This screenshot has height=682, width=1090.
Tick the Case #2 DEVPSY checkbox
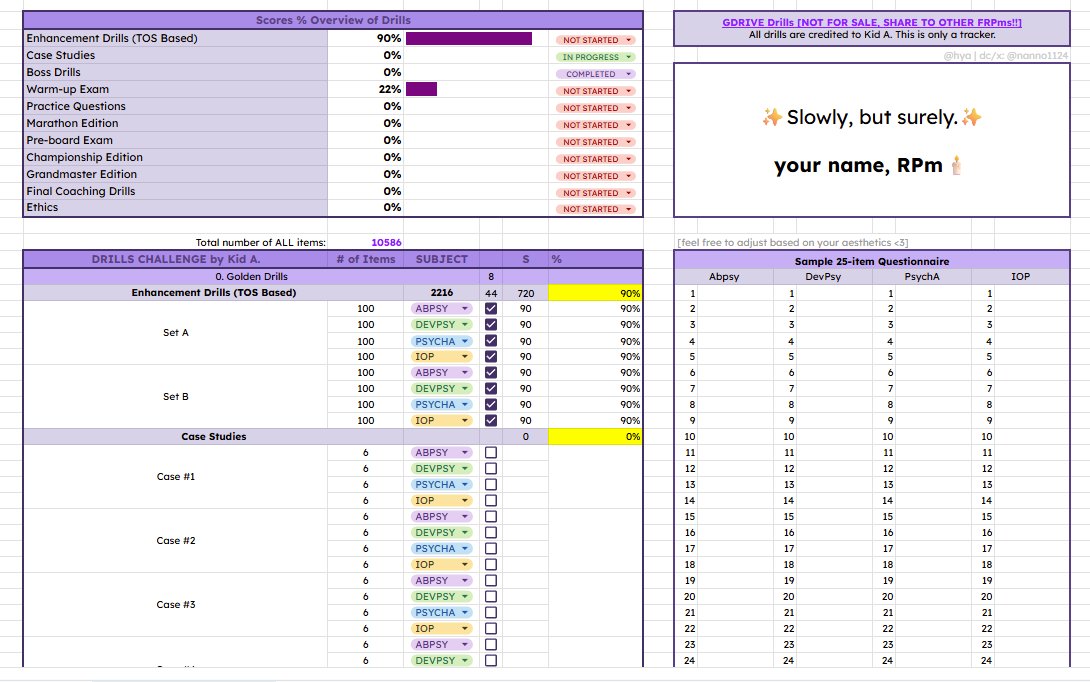coord(491,532)
